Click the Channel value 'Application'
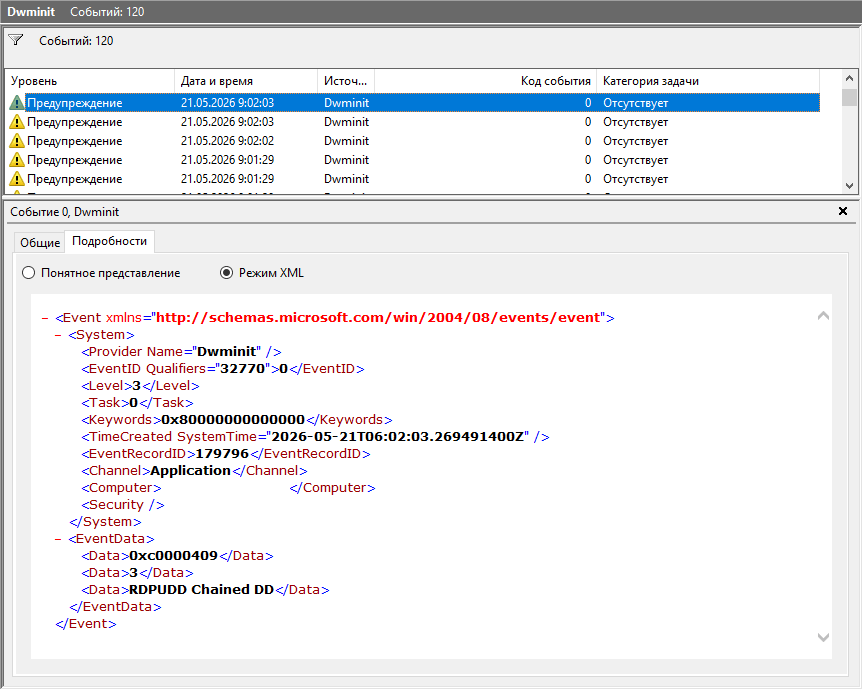 click(x=190, y=471)
